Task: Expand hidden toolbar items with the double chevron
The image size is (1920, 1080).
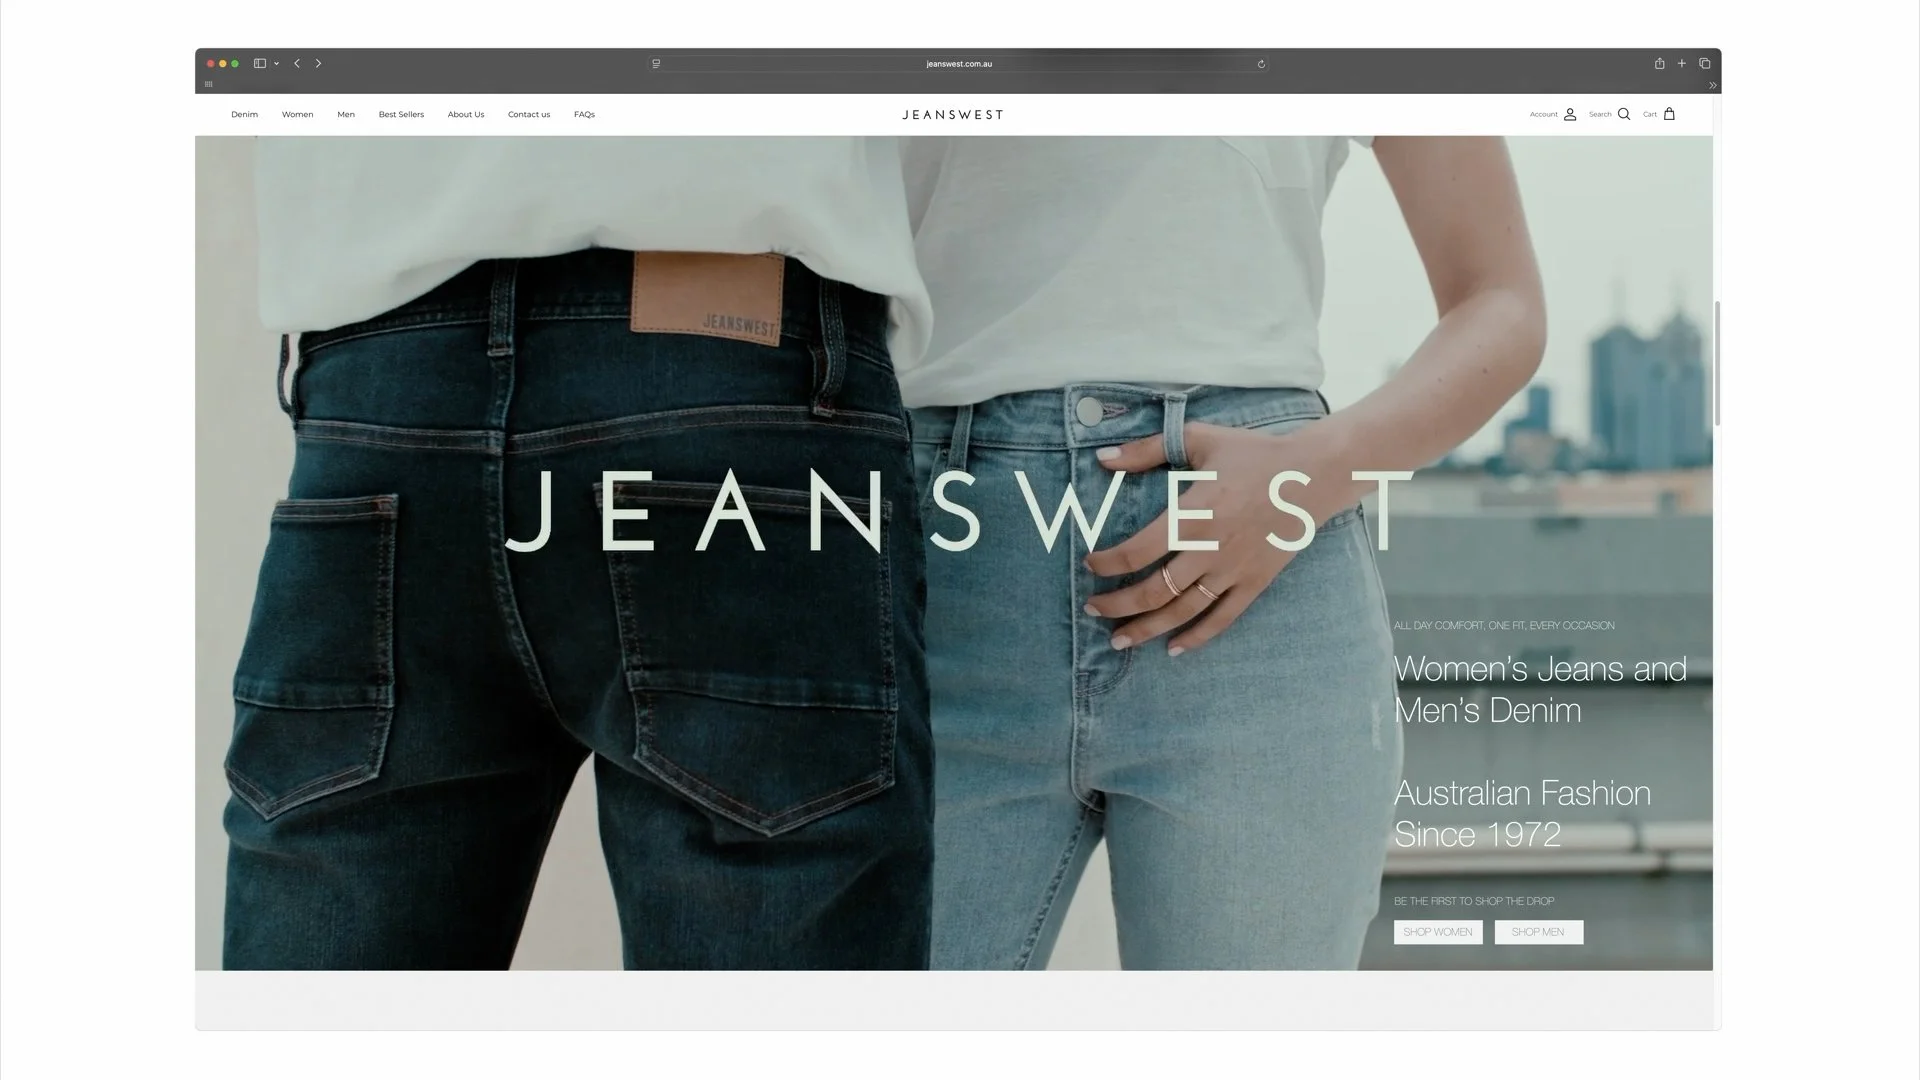Action: (x=1713, y=85)
